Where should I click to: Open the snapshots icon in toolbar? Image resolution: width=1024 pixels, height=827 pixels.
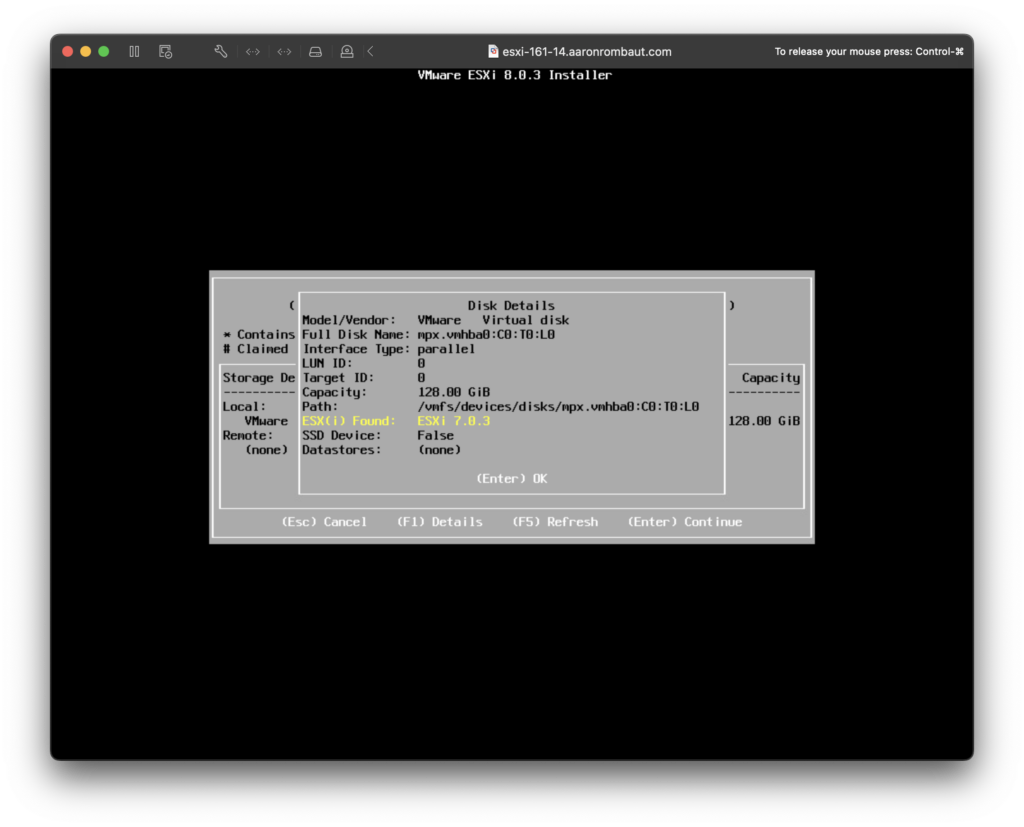[x=165, y=51]
